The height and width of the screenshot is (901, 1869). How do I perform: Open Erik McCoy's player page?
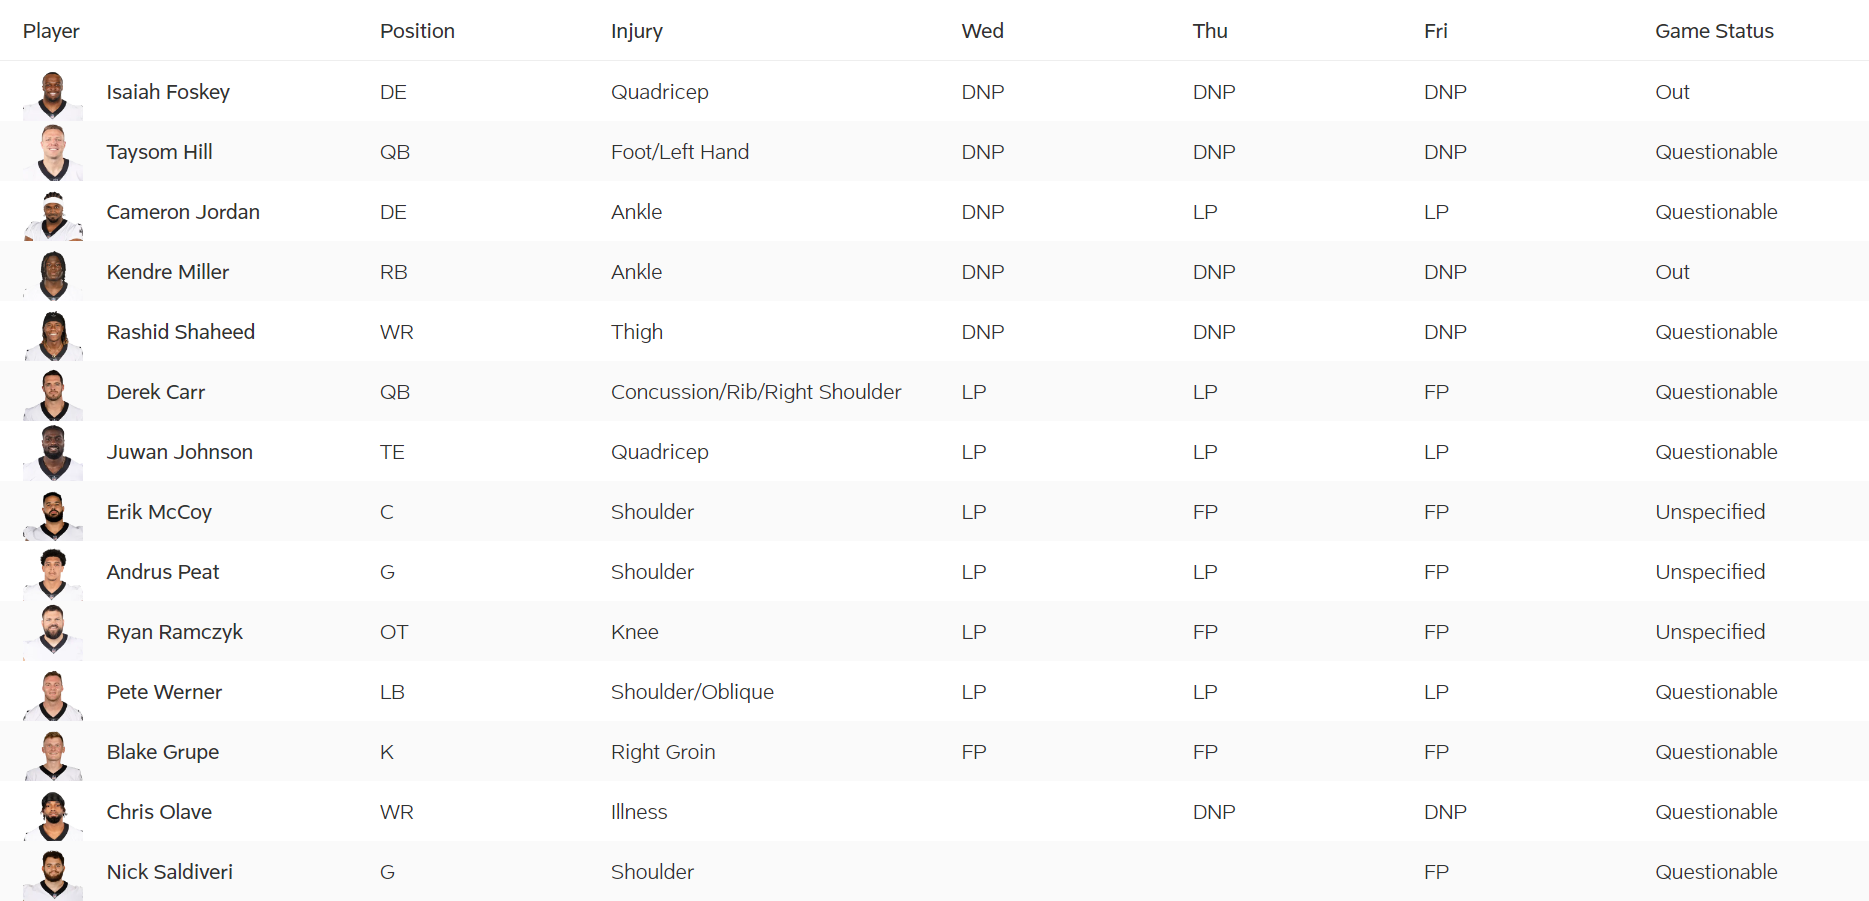click(159, 512)
